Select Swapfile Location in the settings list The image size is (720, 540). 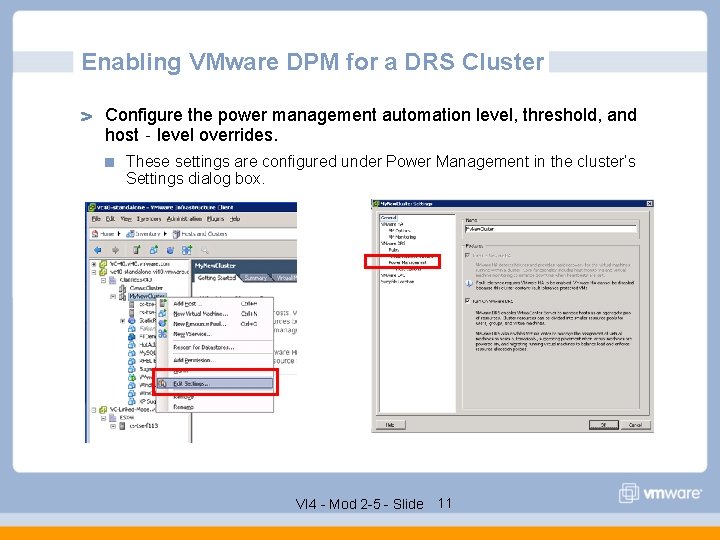click(397, 281)
